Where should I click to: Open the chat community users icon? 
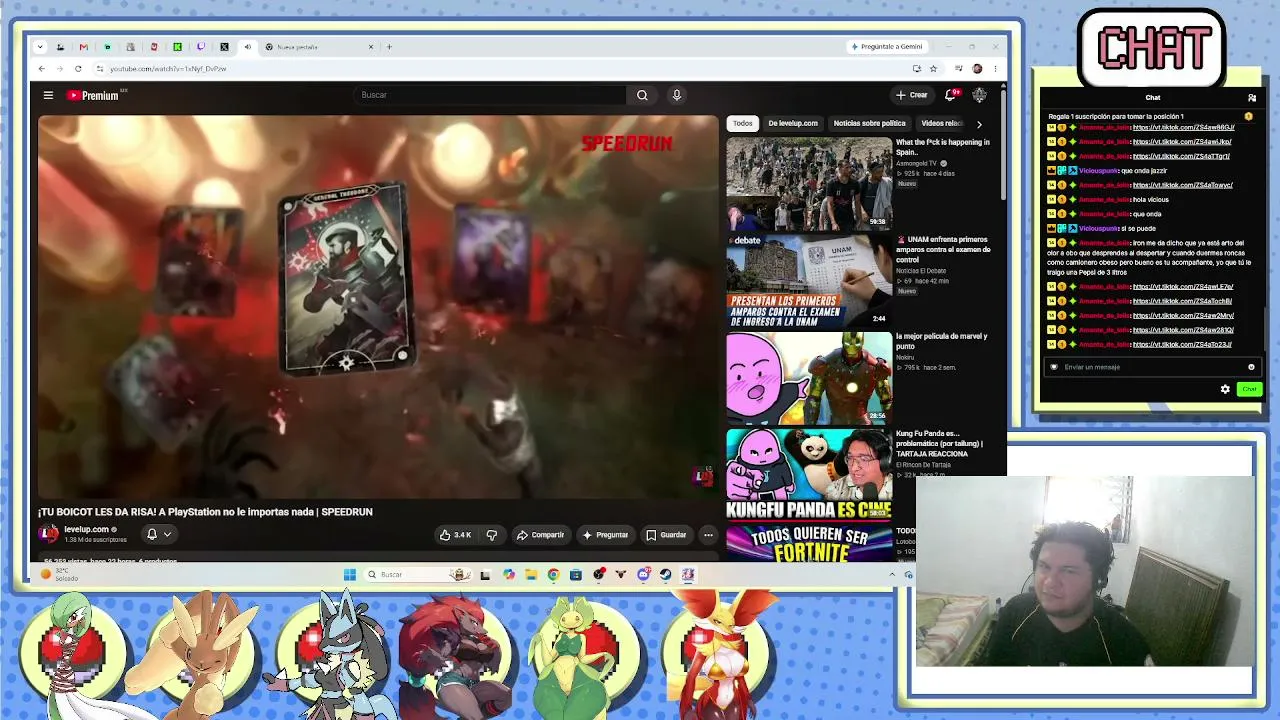(1251, 98)
